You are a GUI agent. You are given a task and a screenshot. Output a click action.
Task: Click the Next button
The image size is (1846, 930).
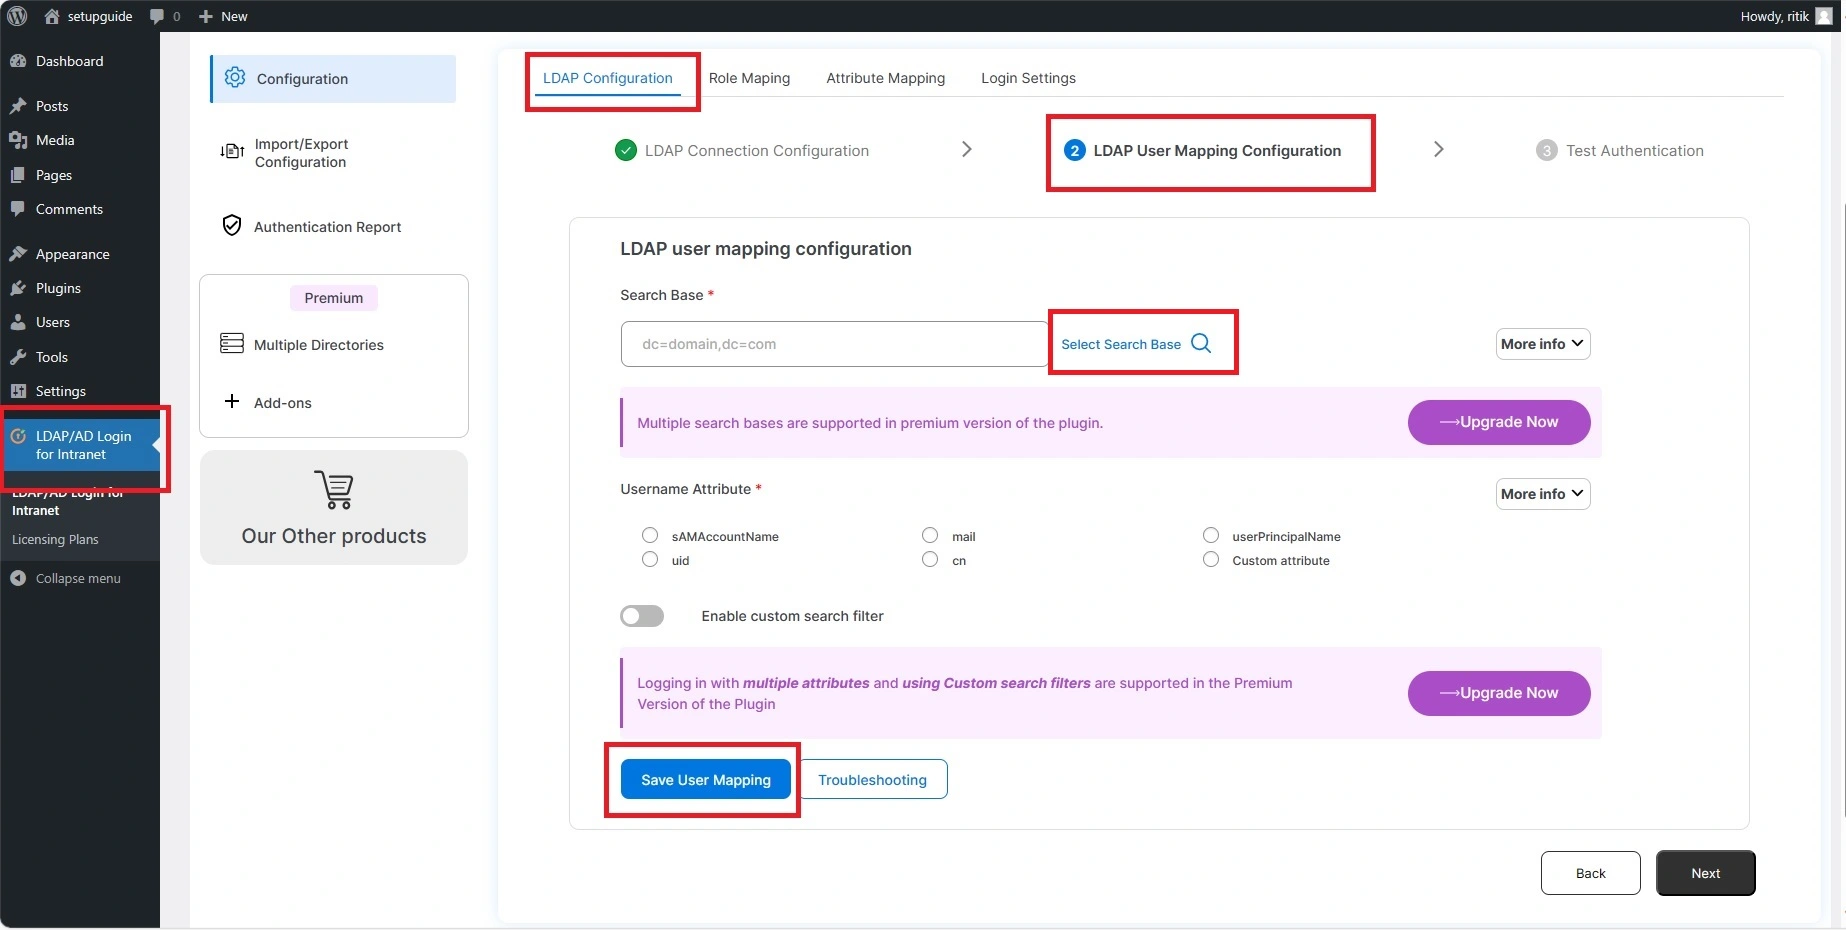coord(1706,873)
